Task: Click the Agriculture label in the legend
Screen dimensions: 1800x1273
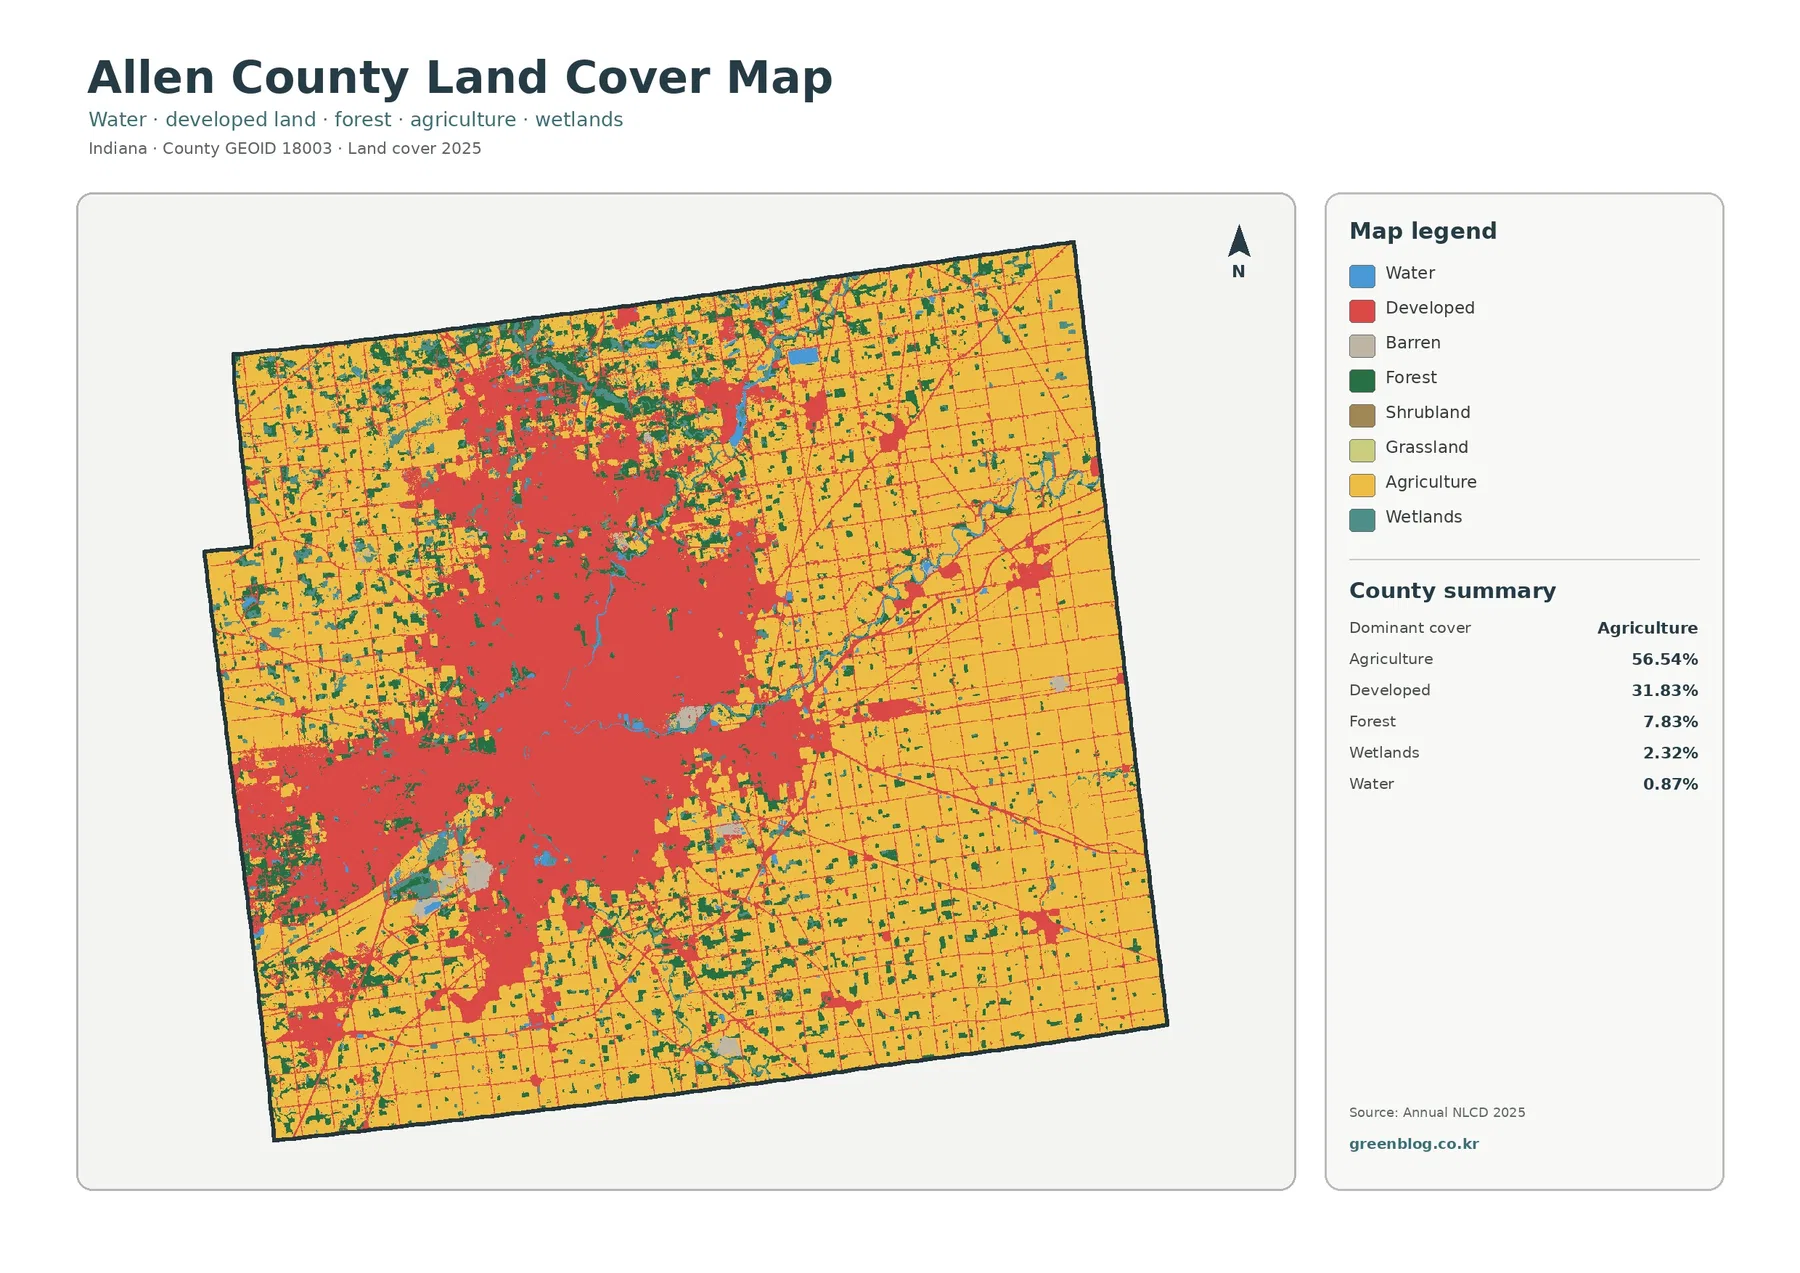Action: [1431, 482]
